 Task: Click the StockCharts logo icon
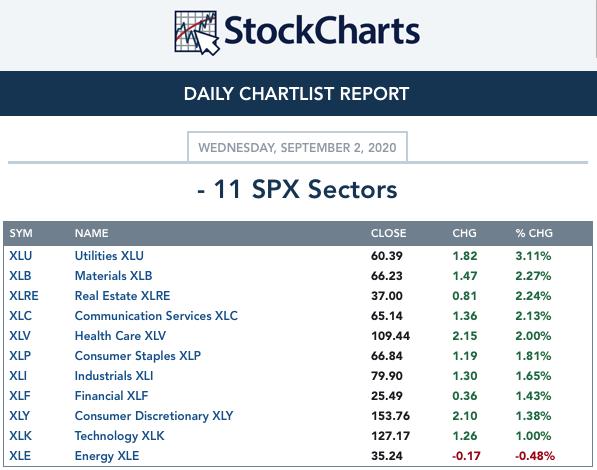pos(196,33)
